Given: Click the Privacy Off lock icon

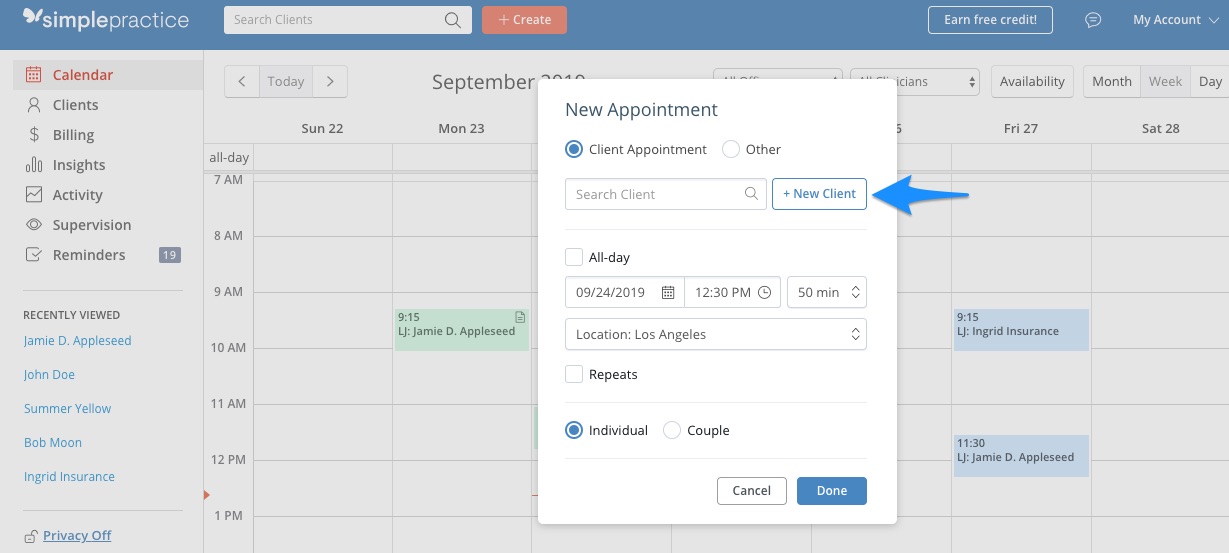Looking at the screenshot, I should point(31,536).
